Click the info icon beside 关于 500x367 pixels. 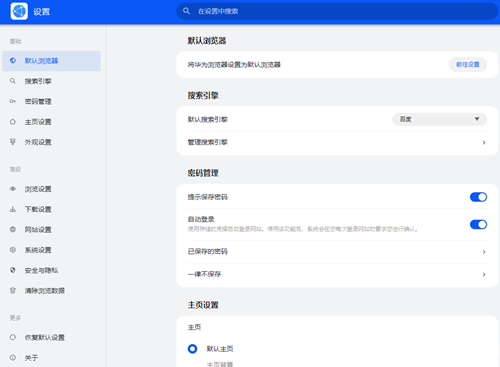pyautogui.click(x=13, y=358)
